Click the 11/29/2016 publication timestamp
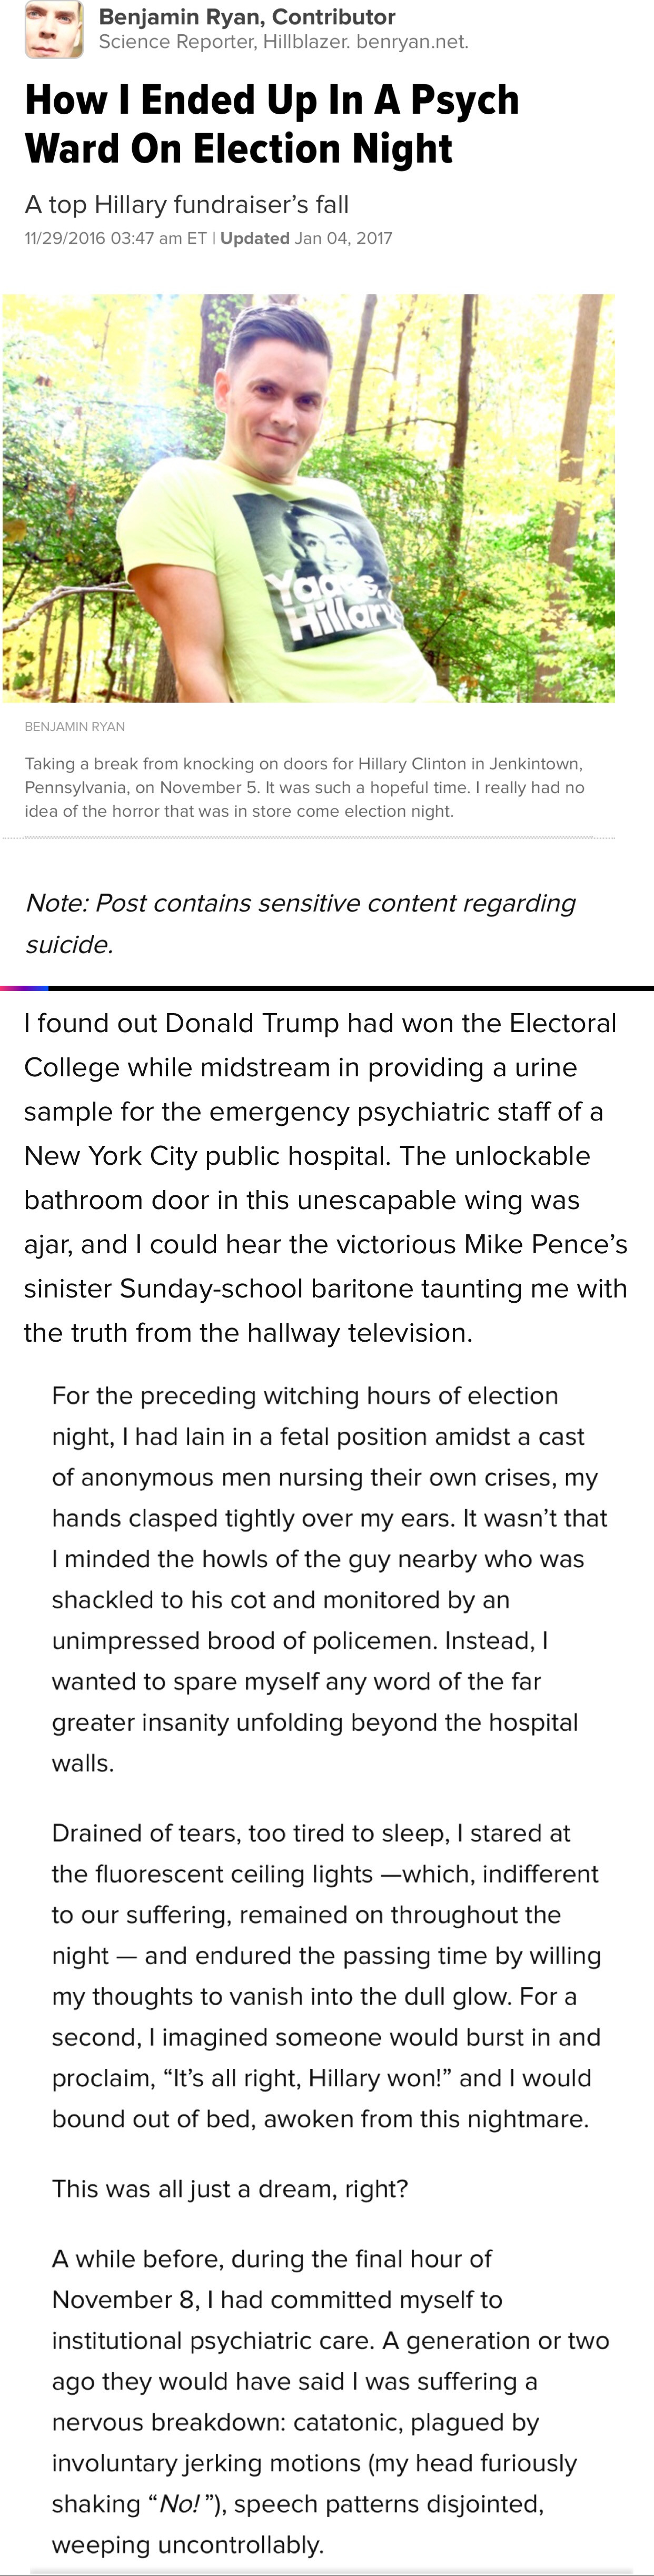 point(115,238)
